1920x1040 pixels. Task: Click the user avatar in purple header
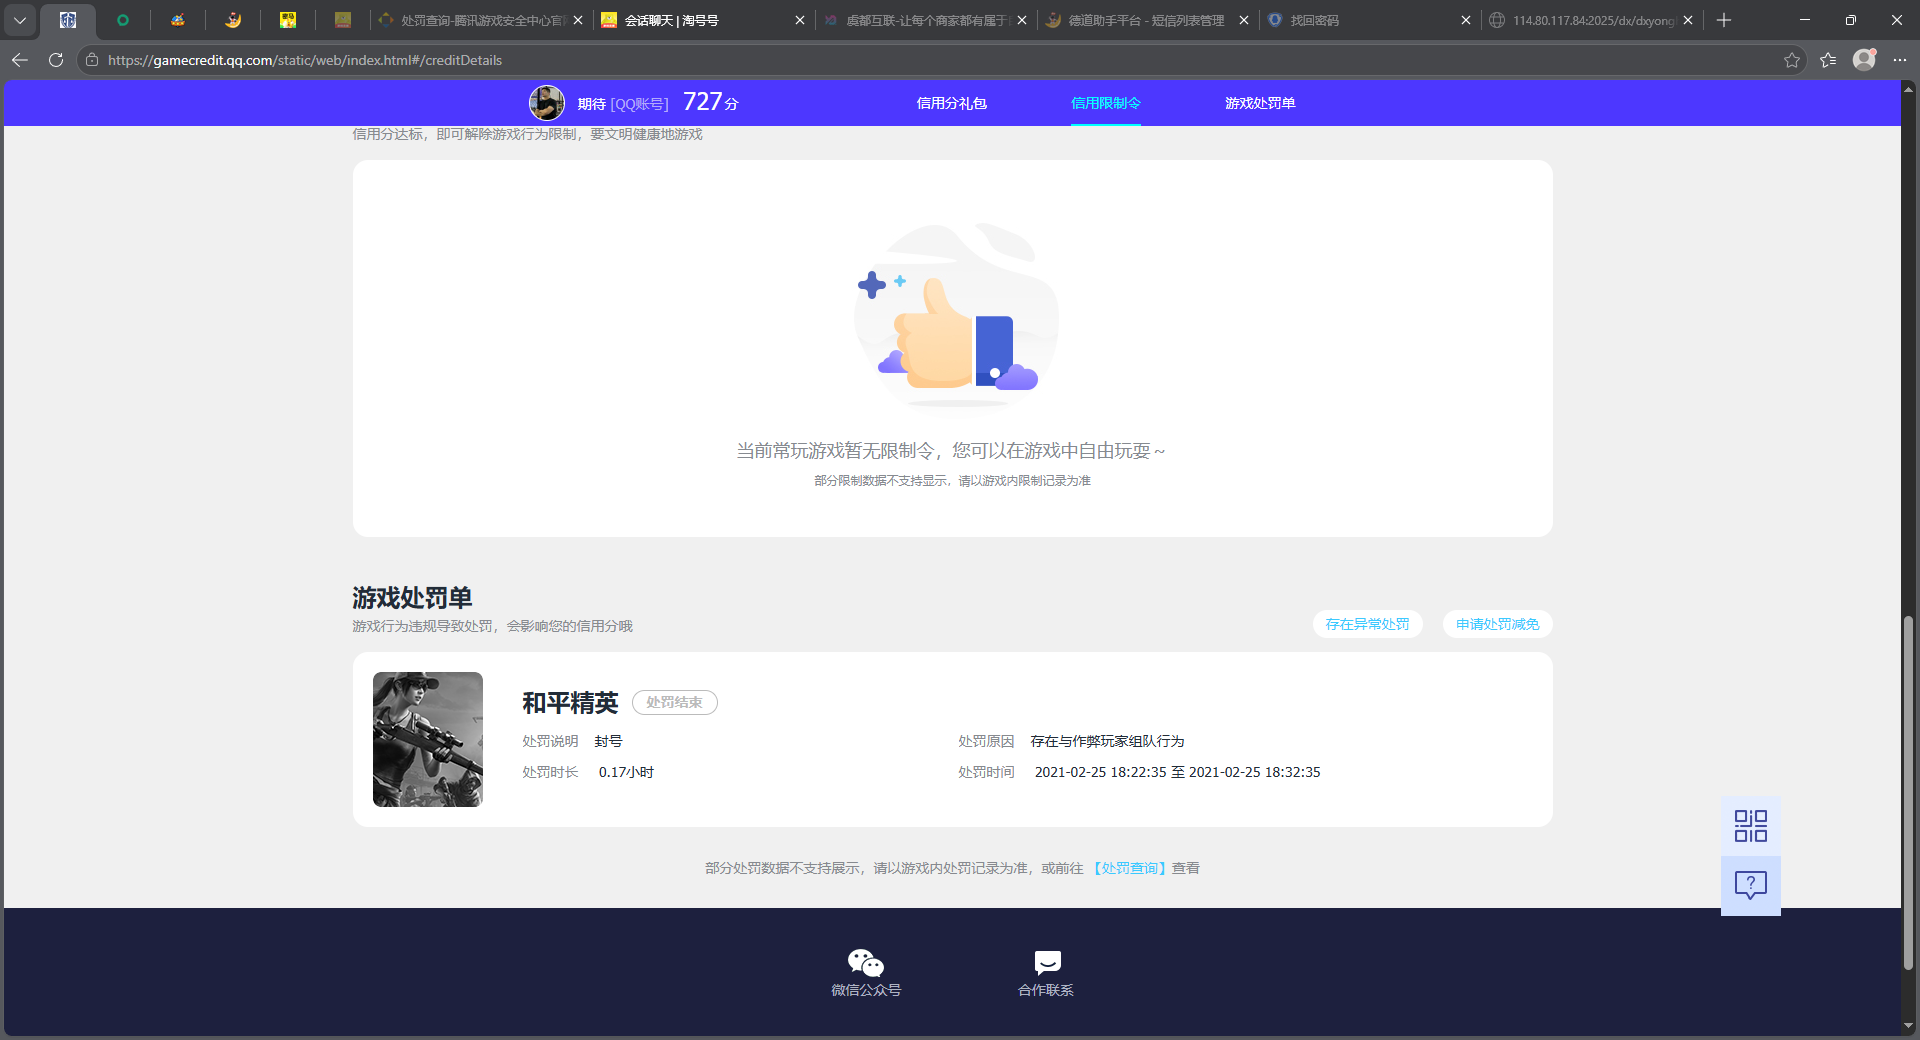click(x=547, y=103)
